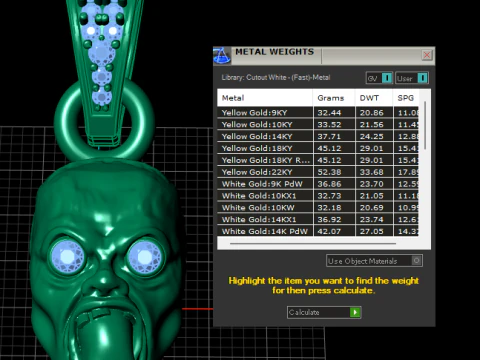This screenshot has height=360, width=480.
Task: Sort by the SPG column header
Action: click(x=406, y=98)
